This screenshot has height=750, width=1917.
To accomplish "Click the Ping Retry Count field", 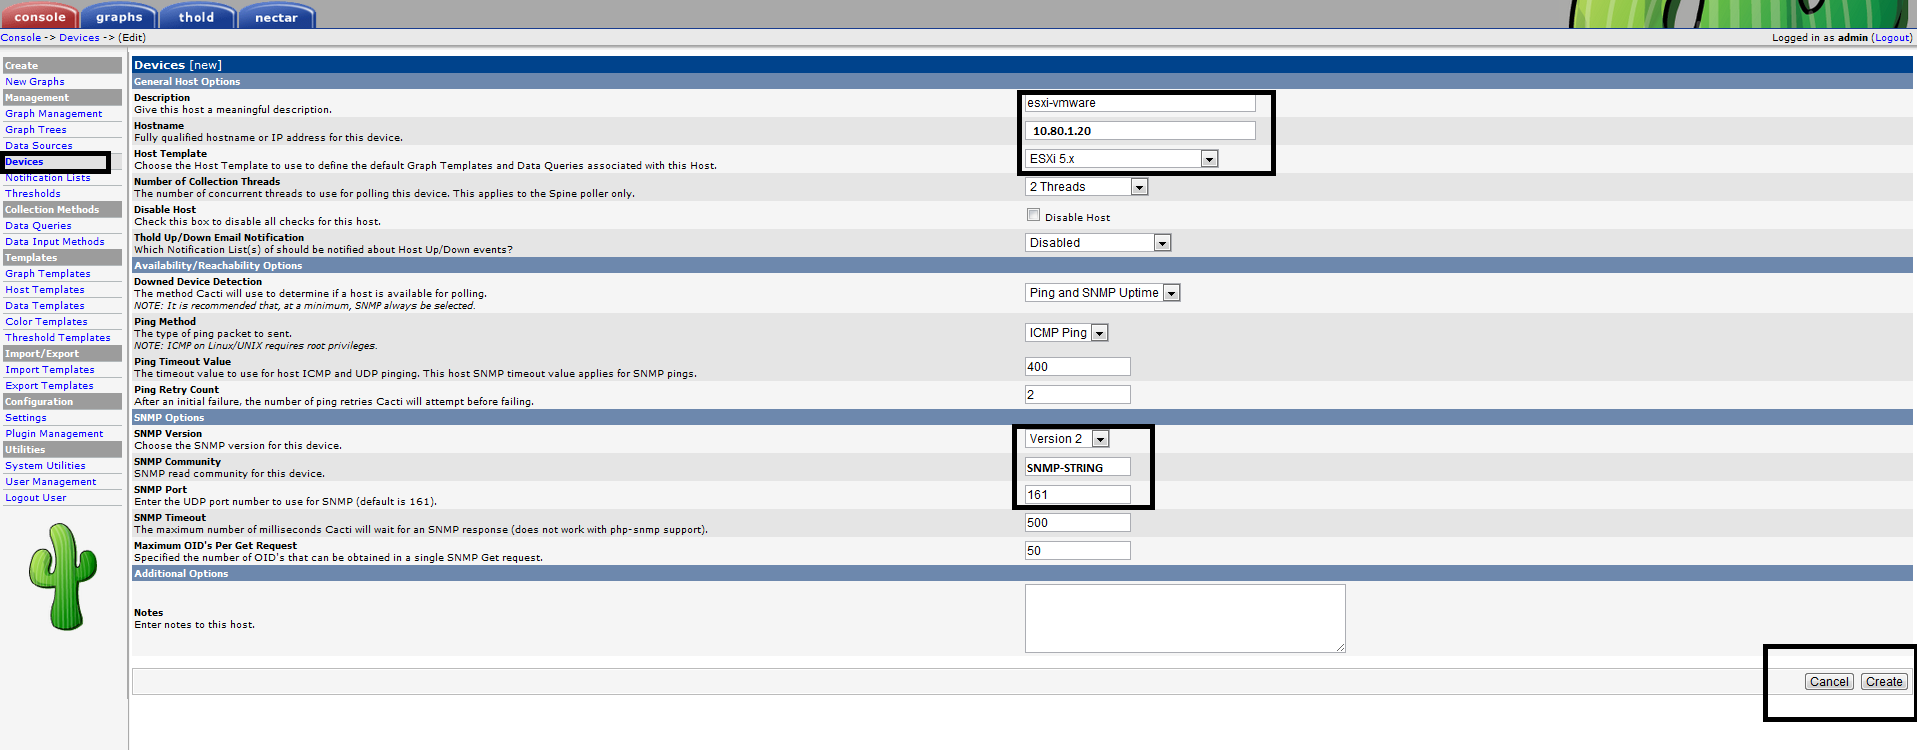I will 1078,395.
